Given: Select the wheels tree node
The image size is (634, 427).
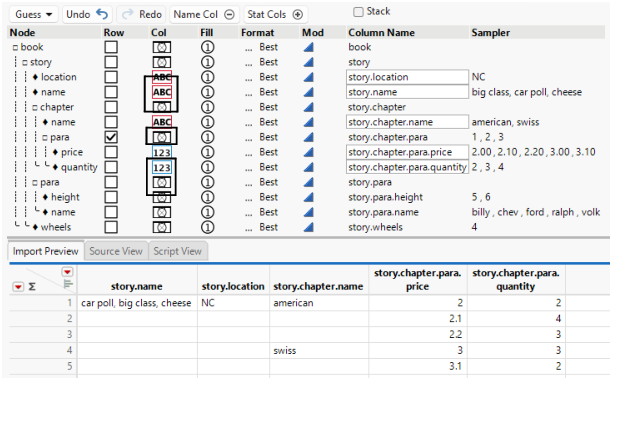Looking at the screenshot, I should (56, 227).
